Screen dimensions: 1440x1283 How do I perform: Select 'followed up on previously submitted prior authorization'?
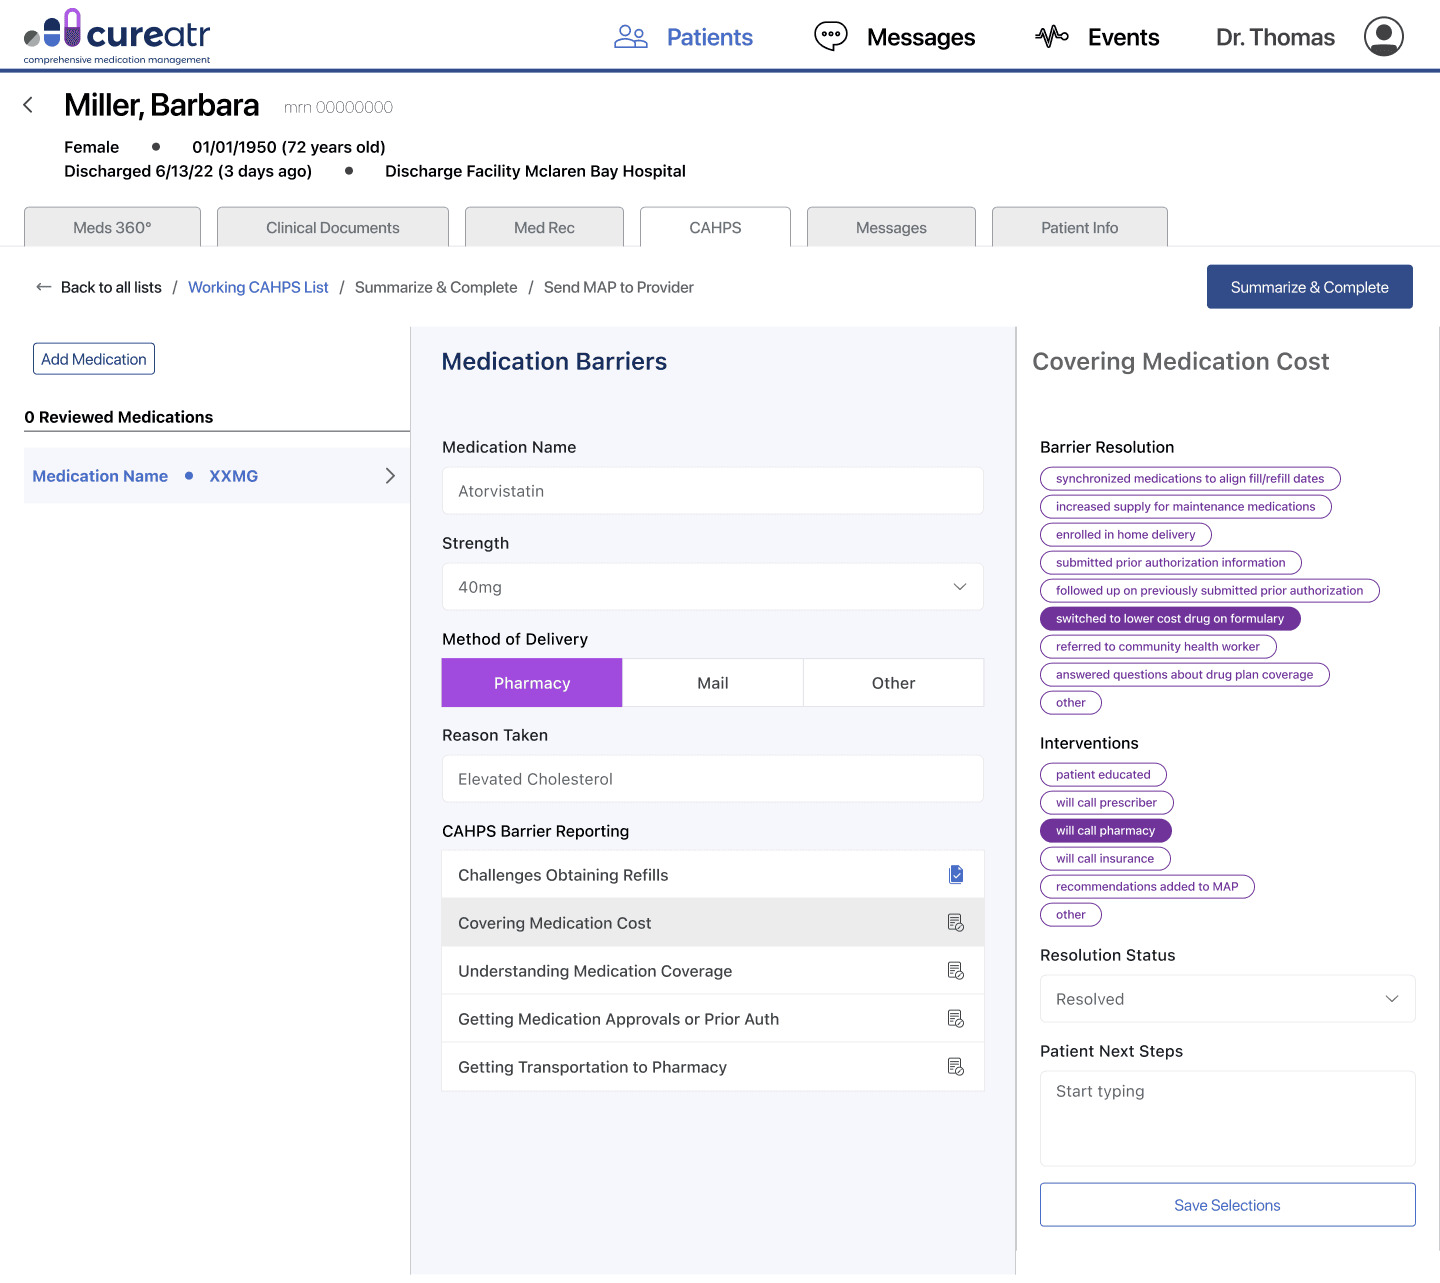(x=1210, y=591)
